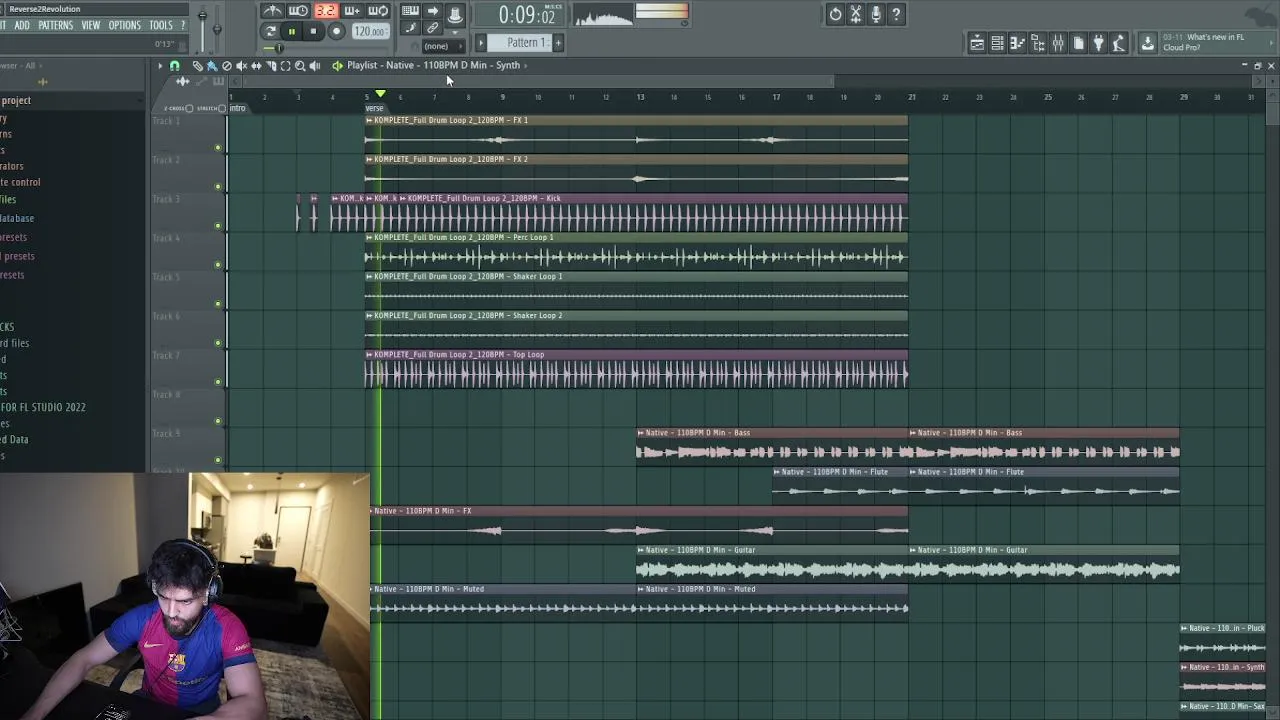Screen dimensions: 1280x720
Task: Open the ? help menu
Action: [x=182, y=25]
